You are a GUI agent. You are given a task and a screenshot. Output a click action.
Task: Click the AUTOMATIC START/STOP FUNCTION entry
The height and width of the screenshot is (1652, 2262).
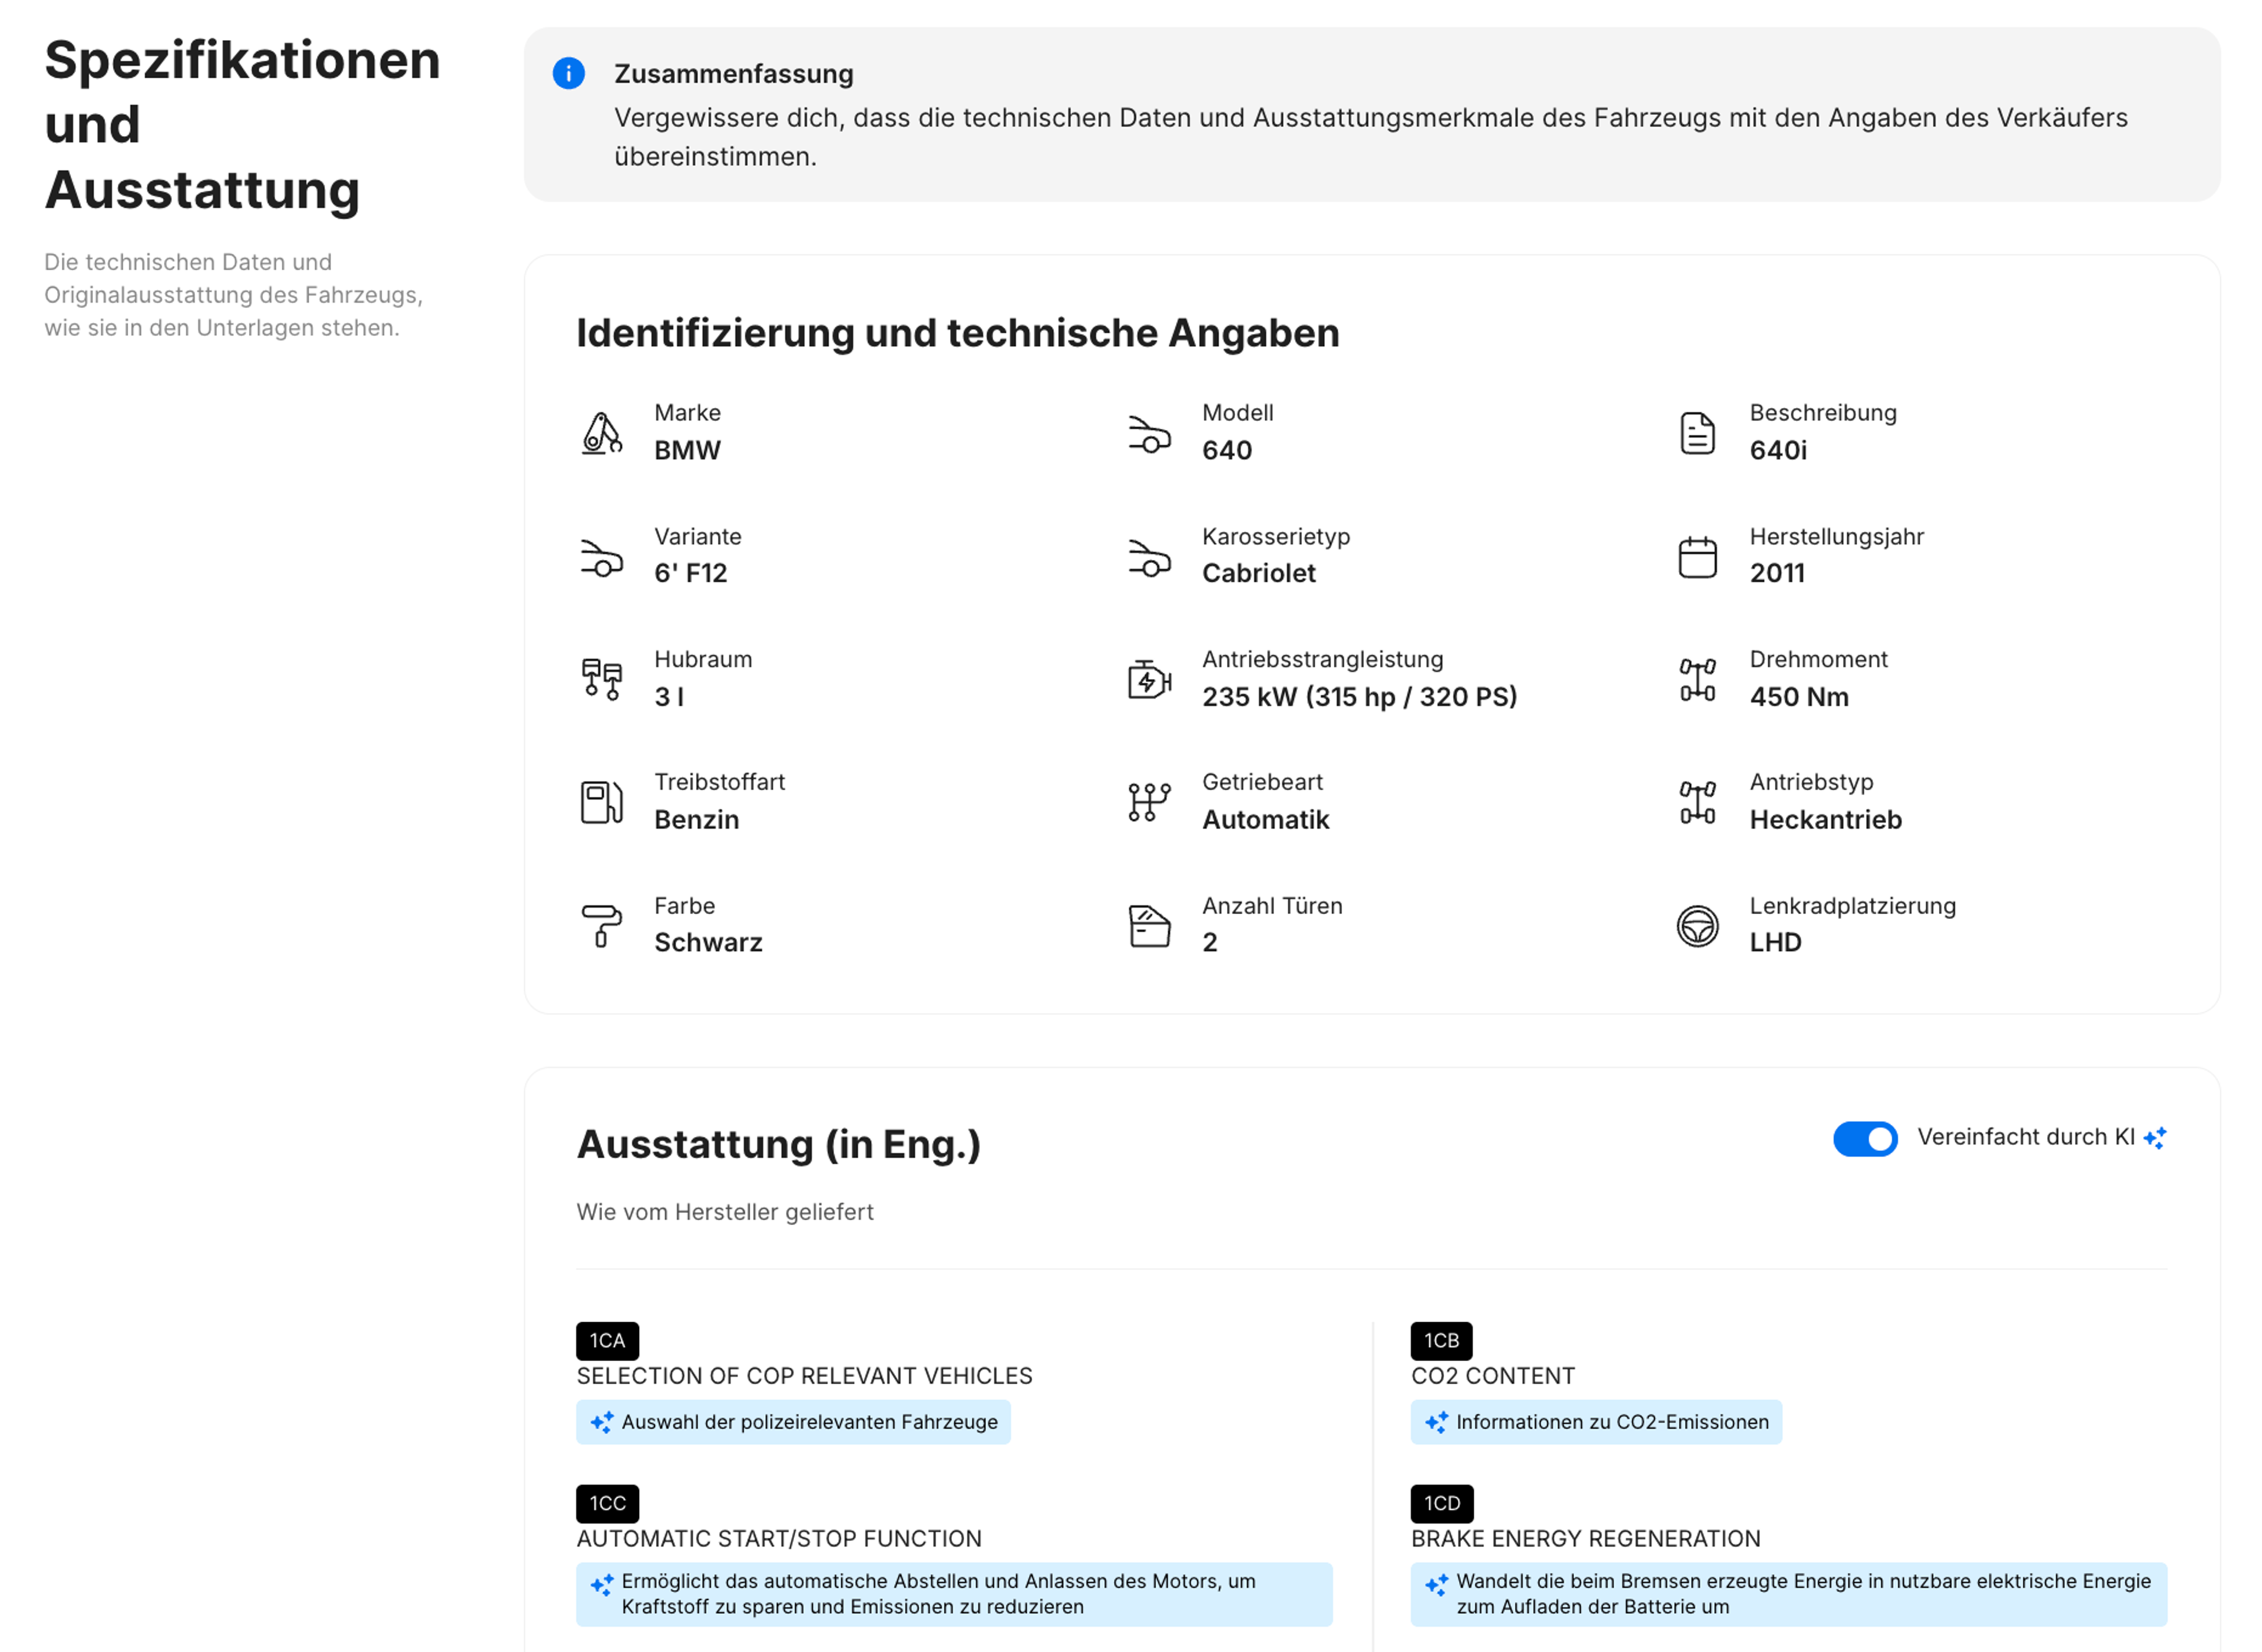[x=779, y=1538]
